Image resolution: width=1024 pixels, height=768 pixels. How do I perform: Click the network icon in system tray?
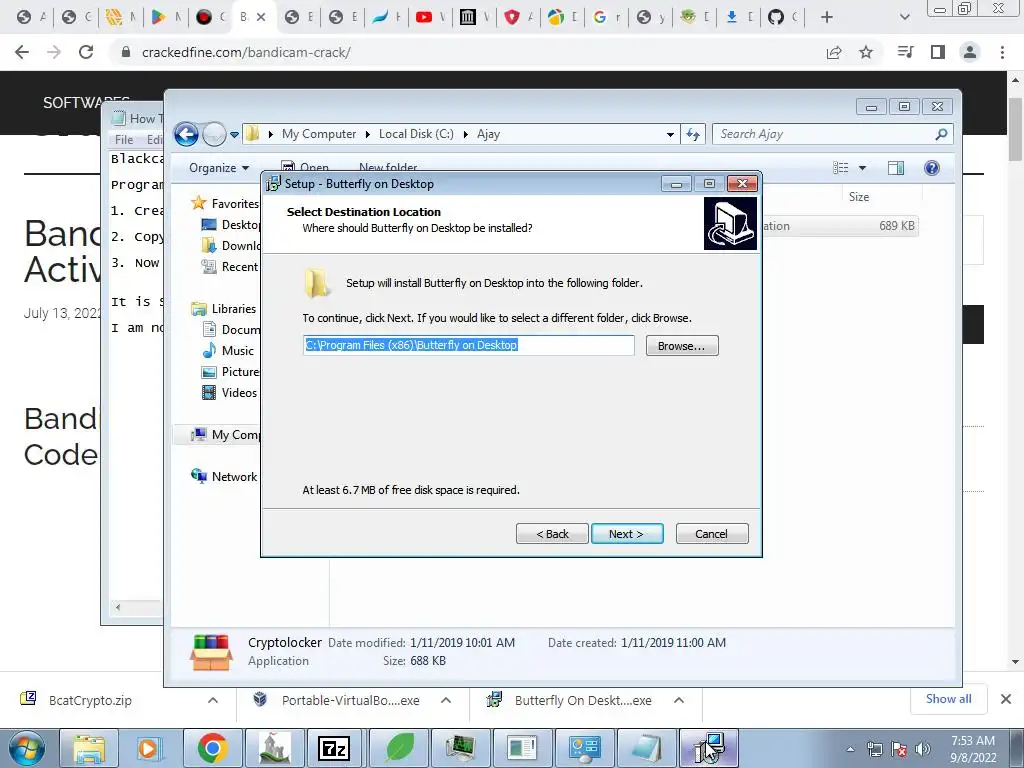tap(874, 749)
